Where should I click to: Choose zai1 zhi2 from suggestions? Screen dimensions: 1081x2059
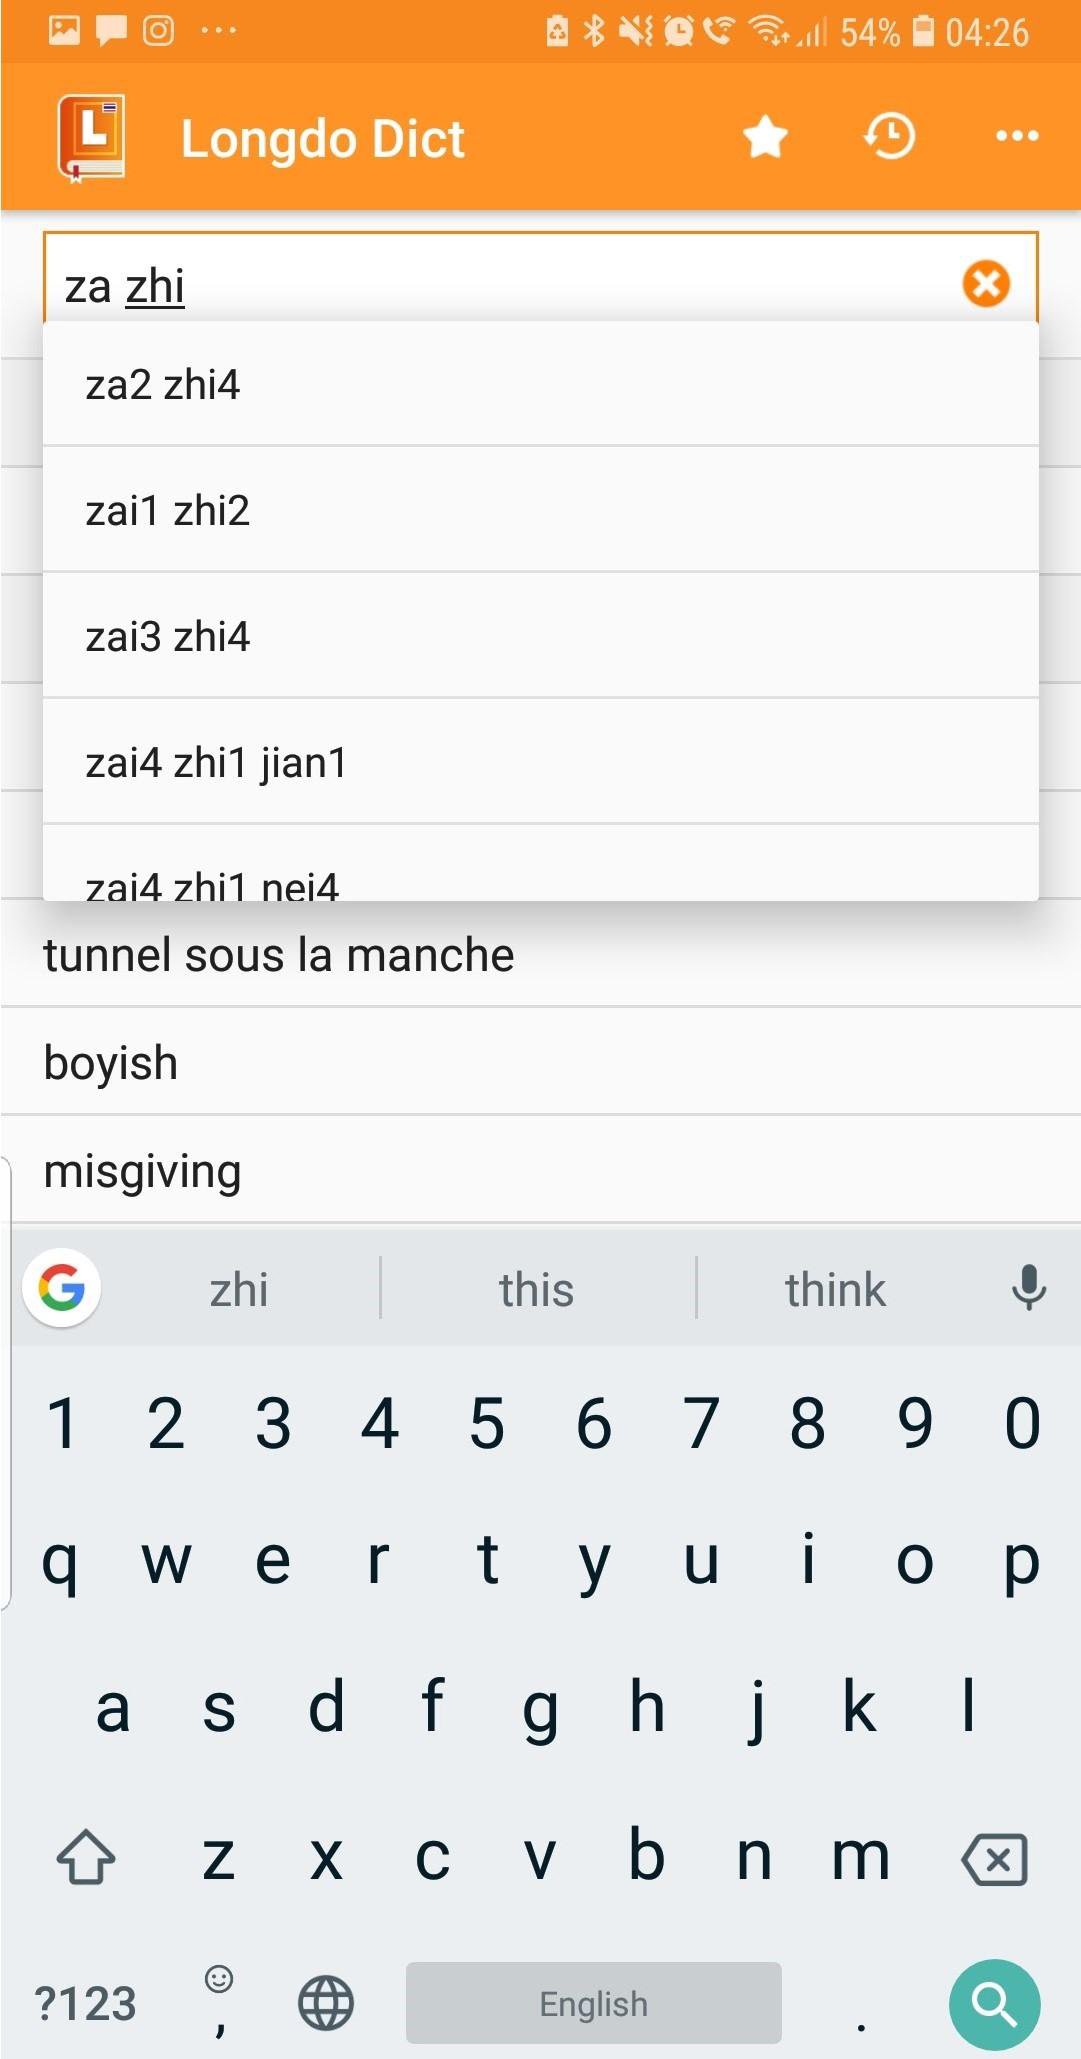pyautogui.click(x=540, y=511)
